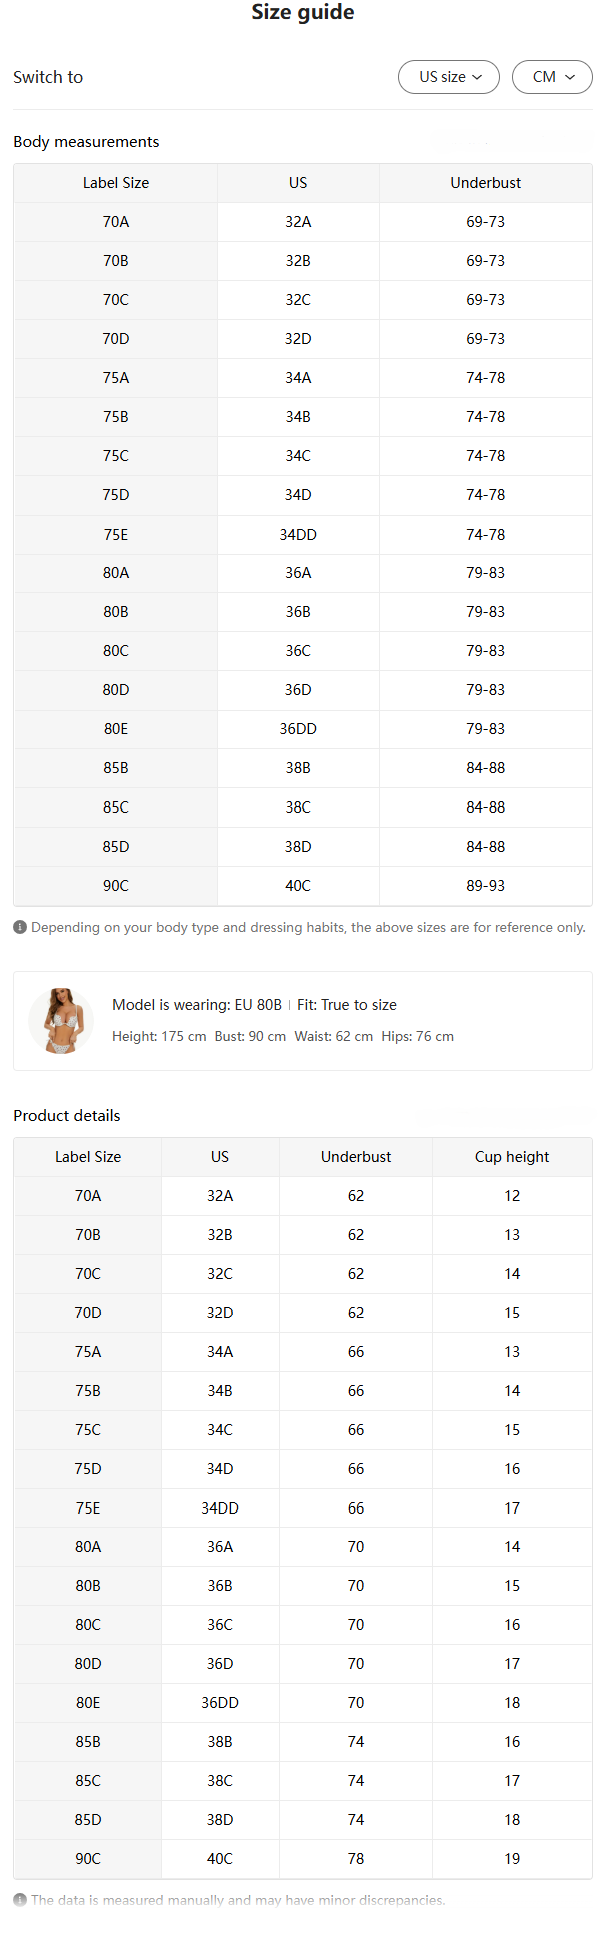Click the Cup height column header
609x1940 pixels.
[512, 1157]
